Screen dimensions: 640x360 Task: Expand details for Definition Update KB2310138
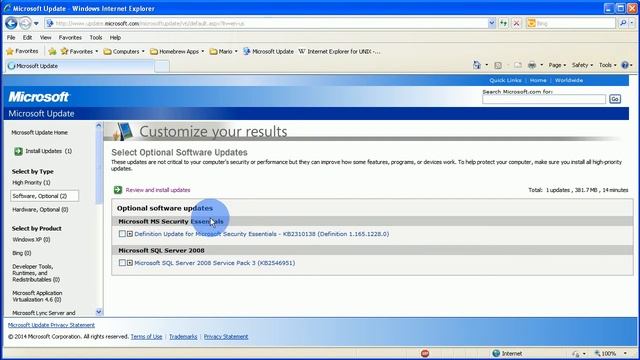coord(130,234)
